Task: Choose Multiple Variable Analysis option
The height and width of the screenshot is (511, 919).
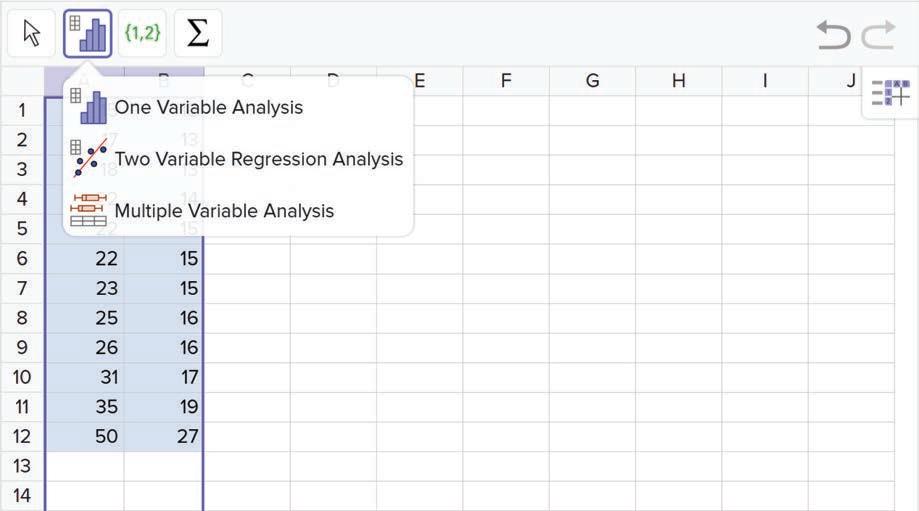Action: click(224, 211)
